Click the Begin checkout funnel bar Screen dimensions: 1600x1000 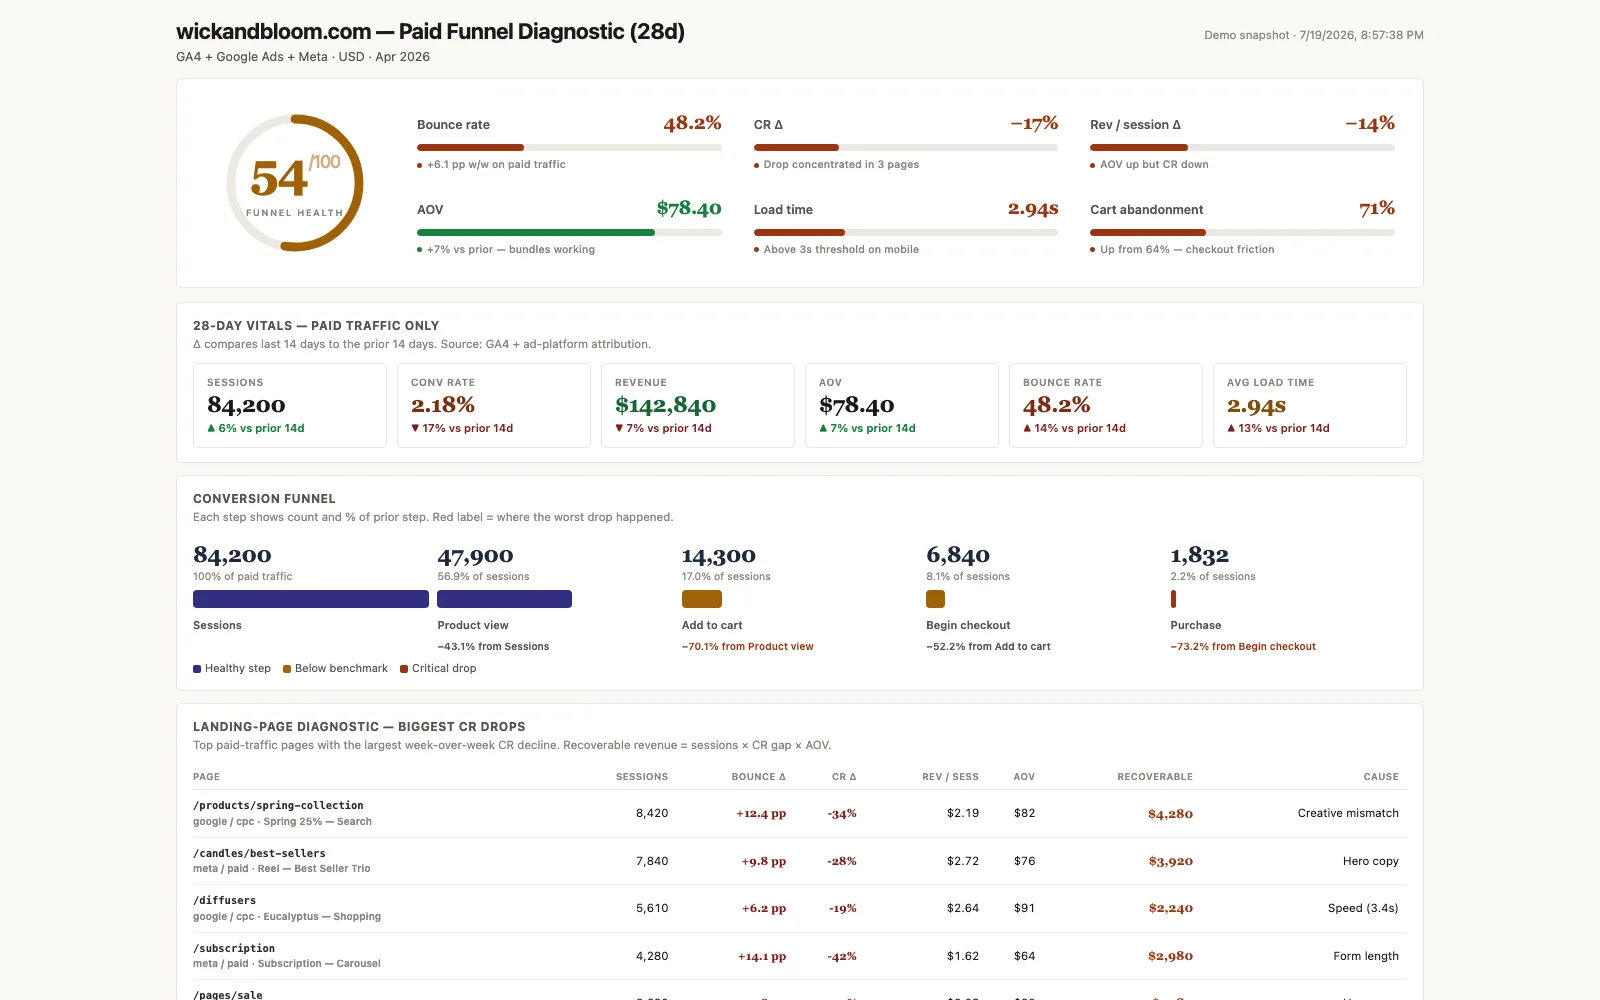click(x=936, y=599)
